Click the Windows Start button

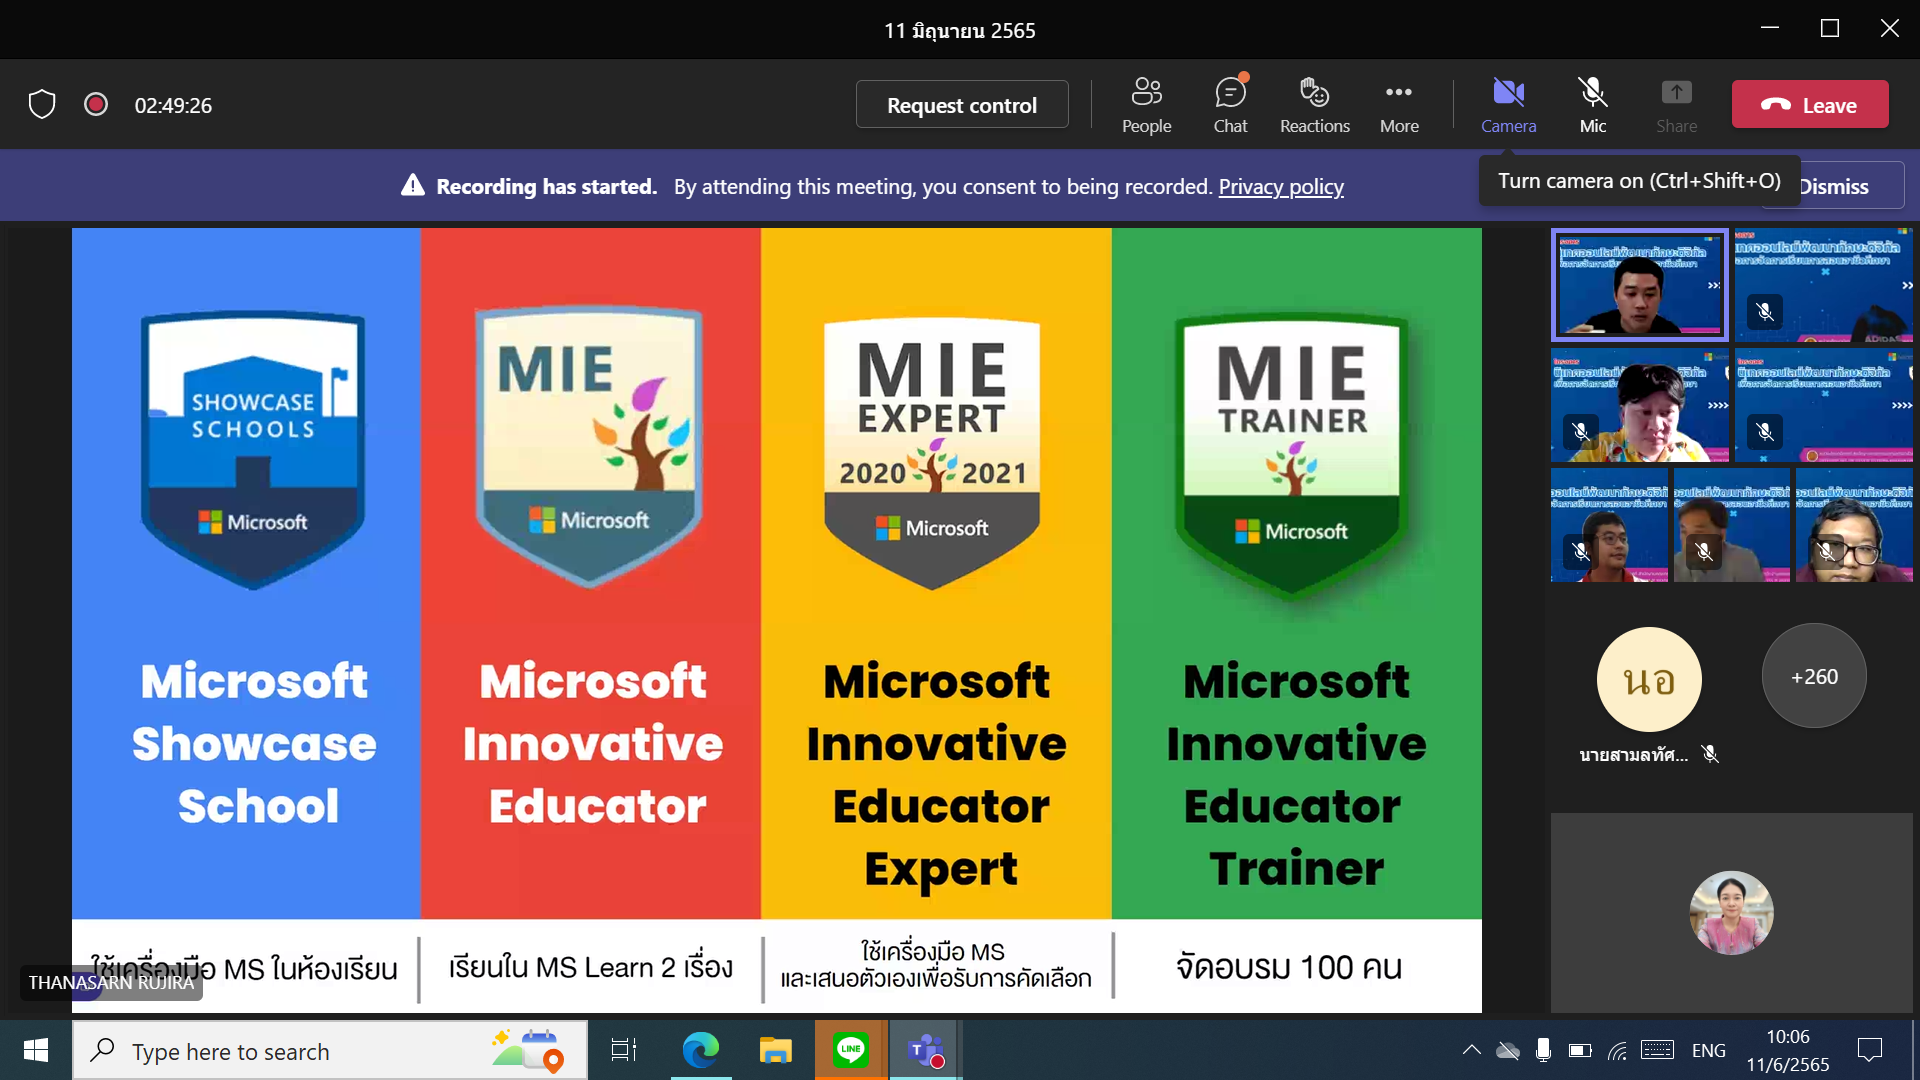pyautogui.click(x=36, y=1050)
